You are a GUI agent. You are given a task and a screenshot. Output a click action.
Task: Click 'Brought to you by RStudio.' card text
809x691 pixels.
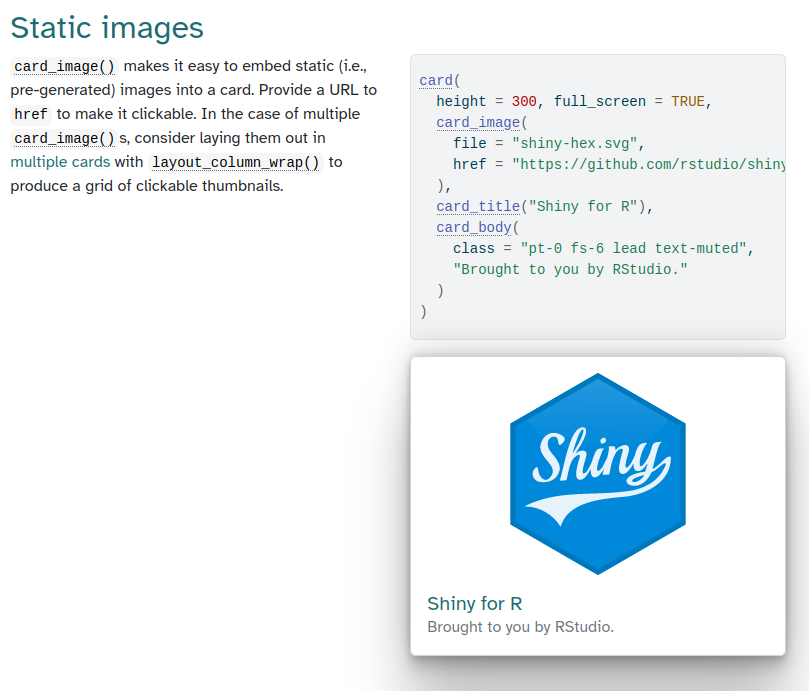click(521, 627)
